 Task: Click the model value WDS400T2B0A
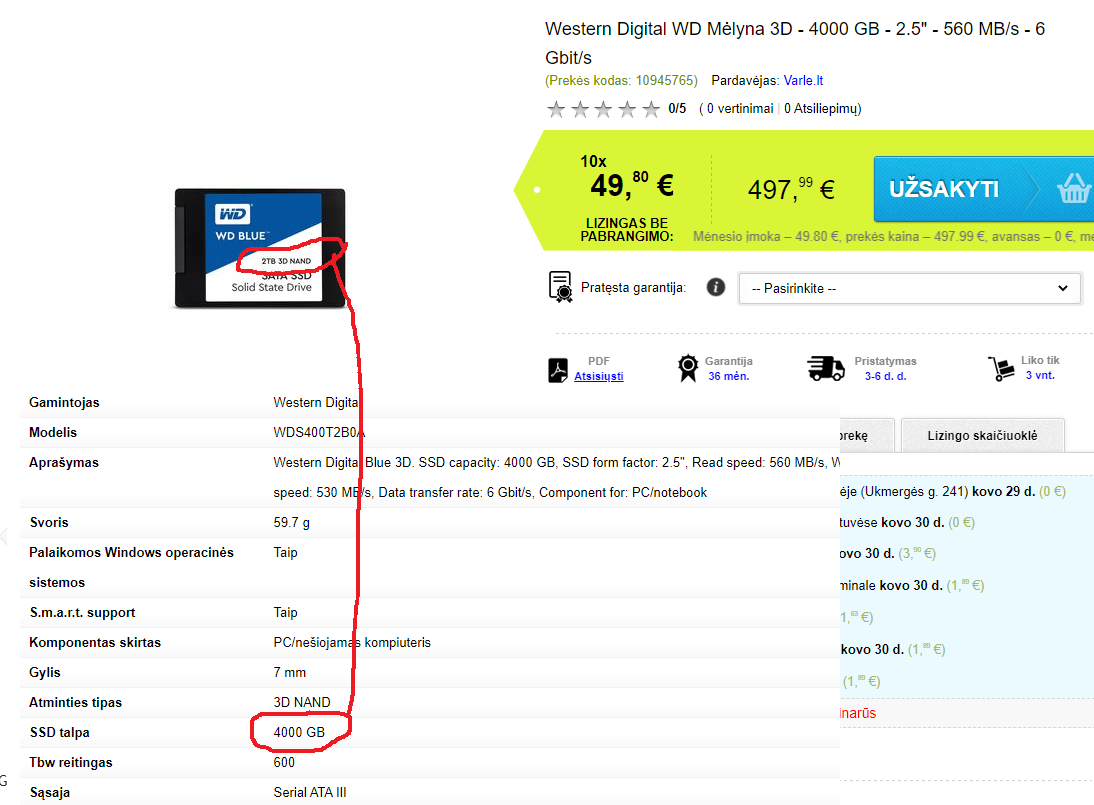point(319,432)
